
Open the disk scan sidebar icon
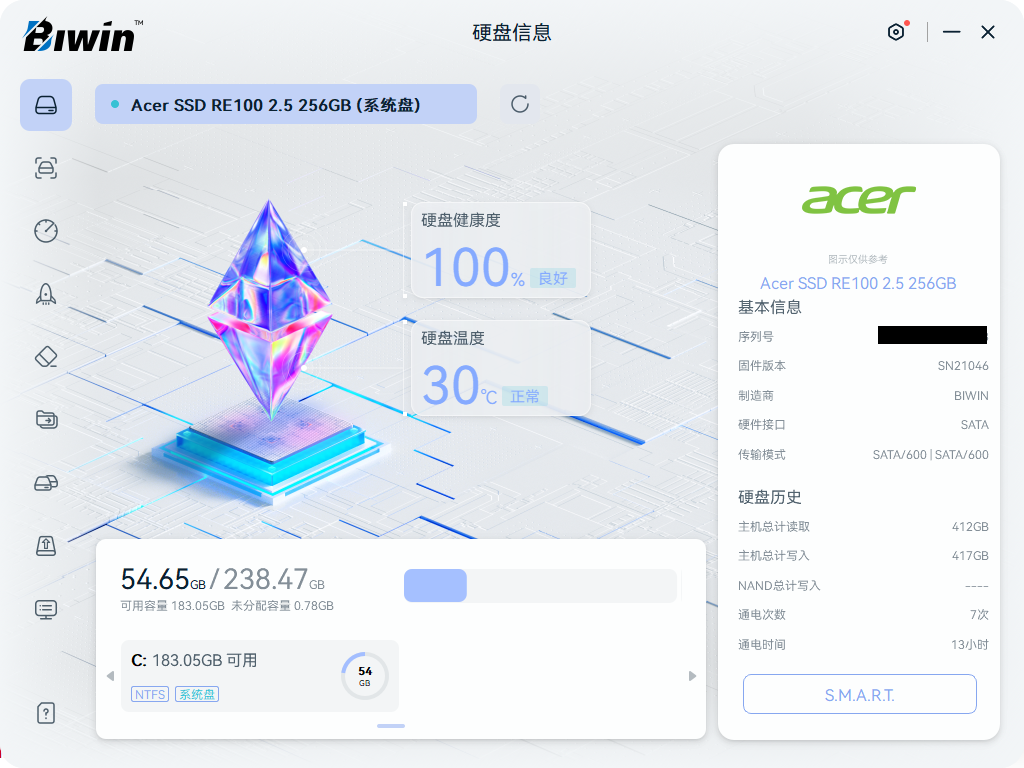point(46,168)
